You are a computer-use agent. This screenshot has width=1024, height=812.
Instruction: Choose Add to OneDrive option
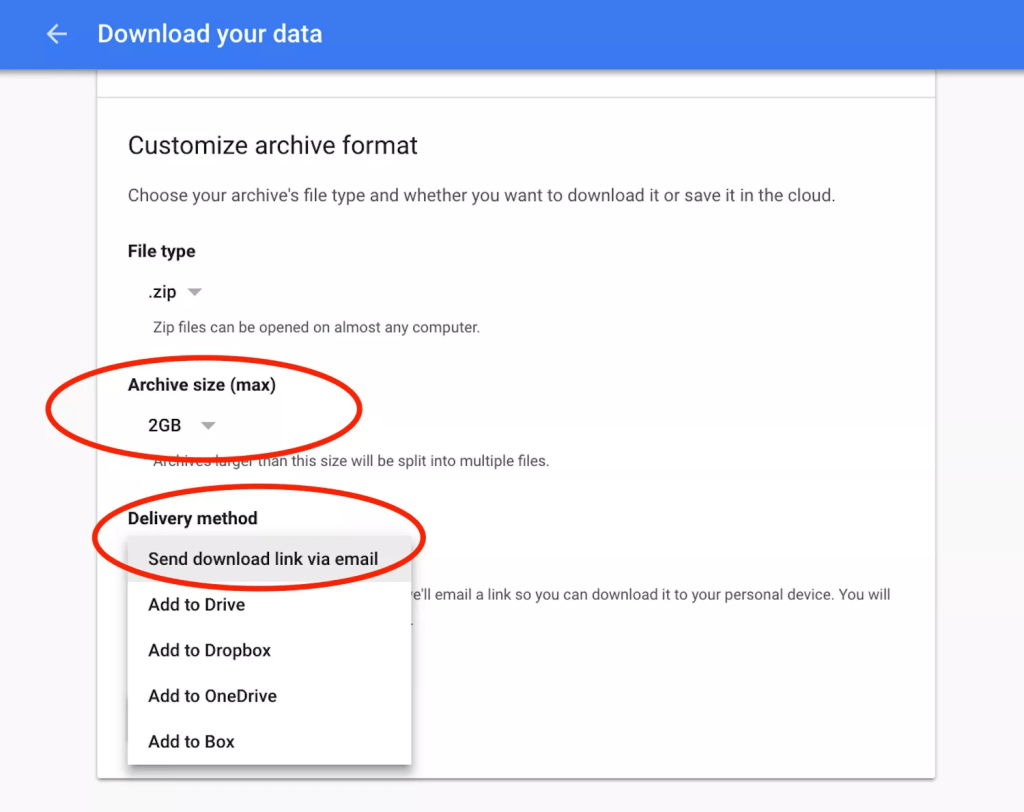click(x=213, y=696)
